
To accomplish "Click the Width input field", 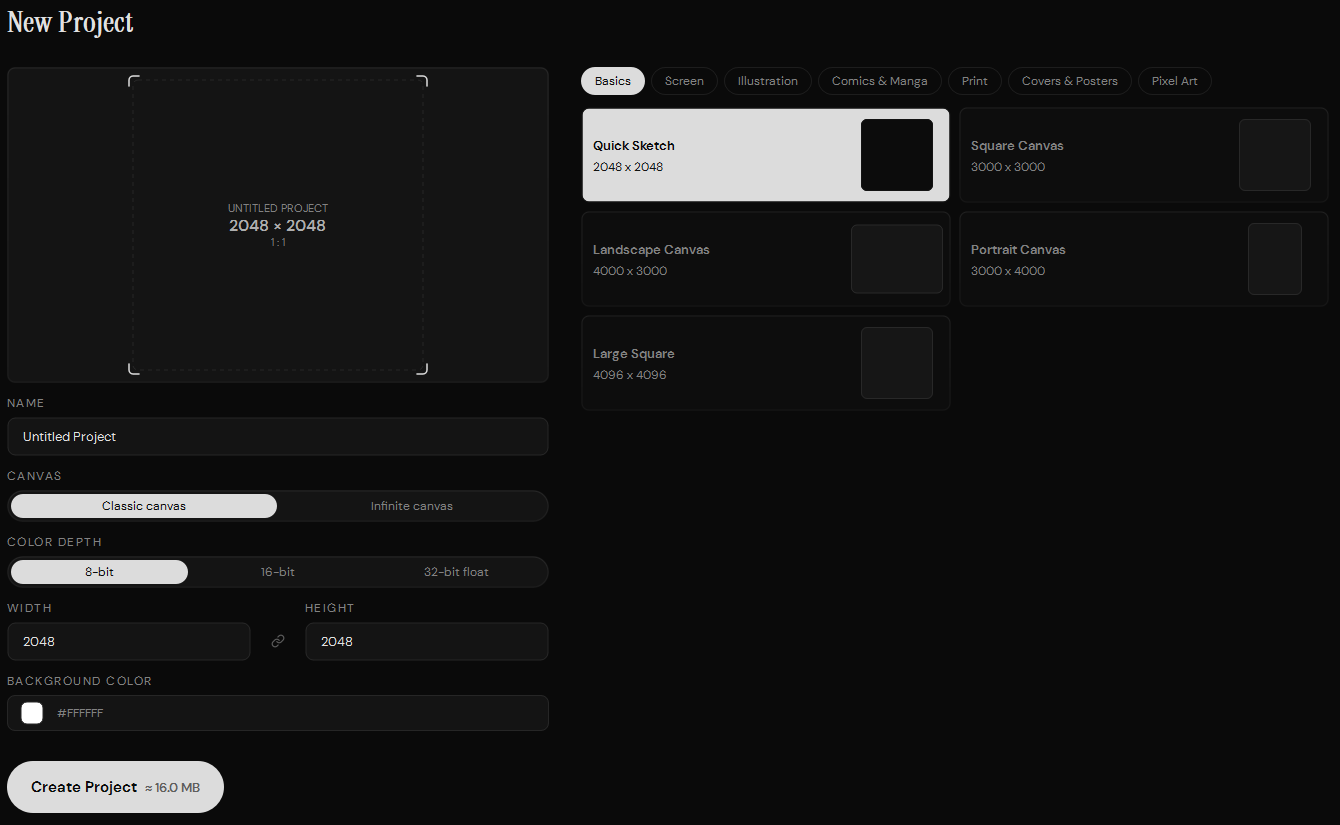I will click(x=129, y=642).
